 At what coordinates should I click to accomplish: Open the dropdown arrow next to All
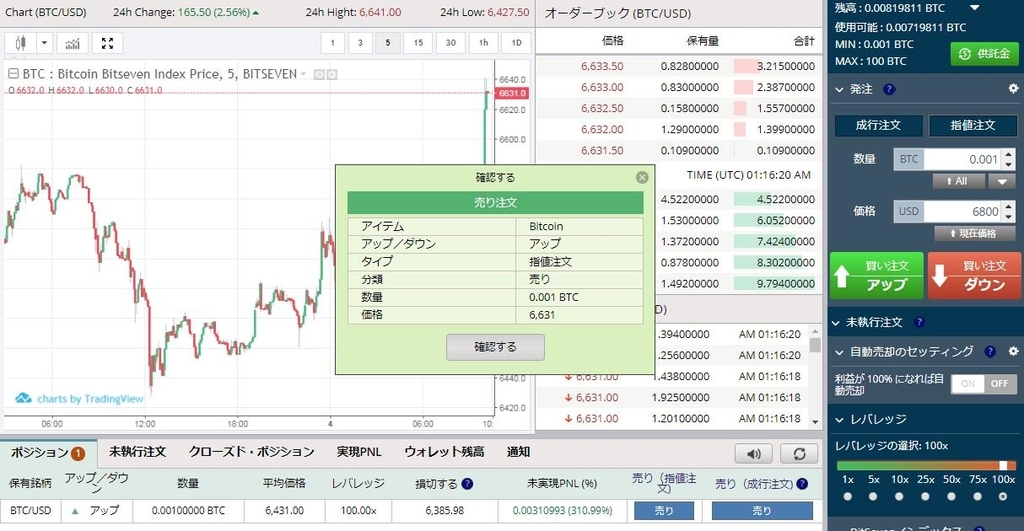click(1002, 181)
